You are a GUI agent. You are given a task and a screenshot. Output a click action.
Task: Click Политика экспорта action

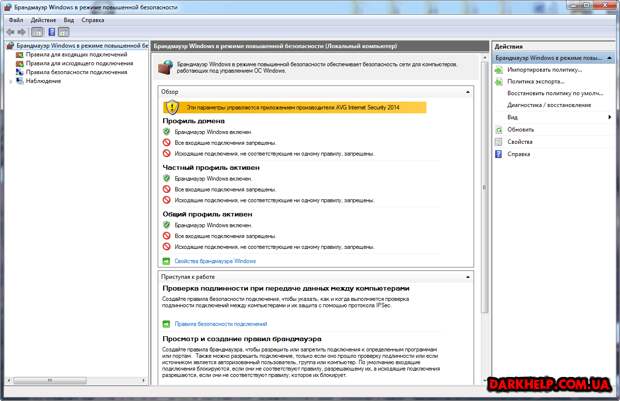pyautogui.click(x=536, y=82)
